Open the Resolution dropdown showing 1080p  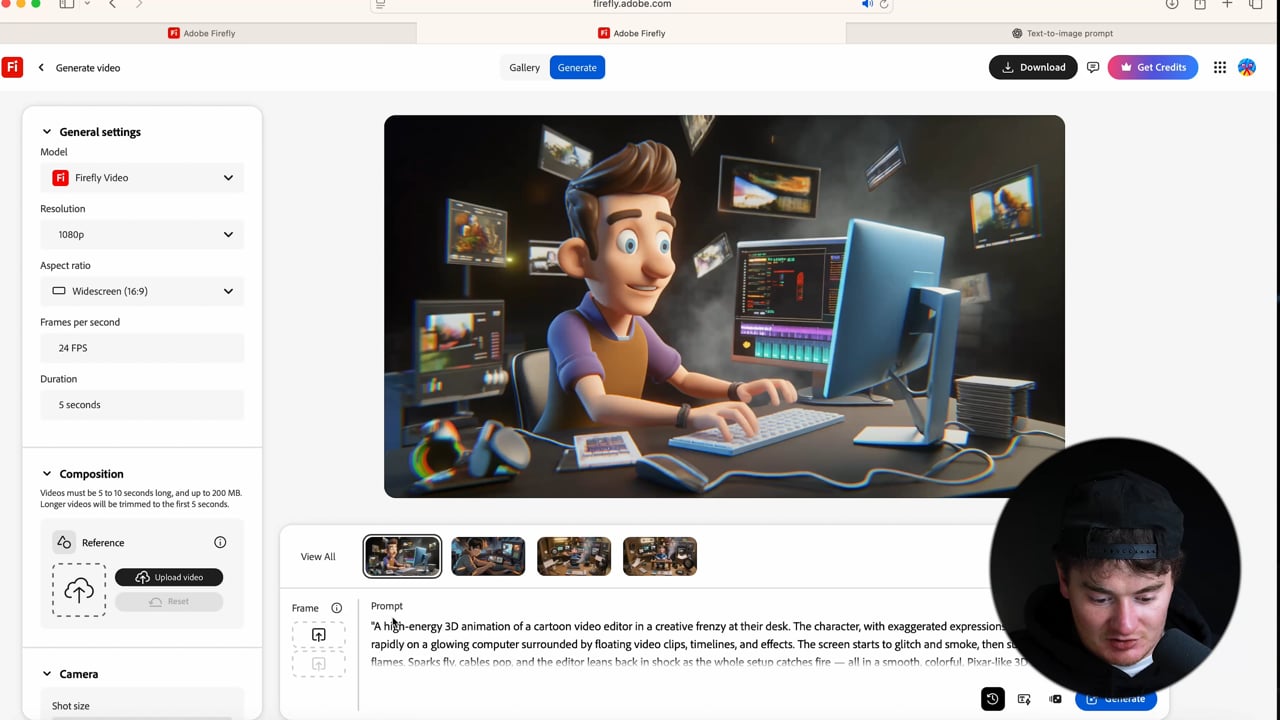pyautogui.click(x=142, y=235)
